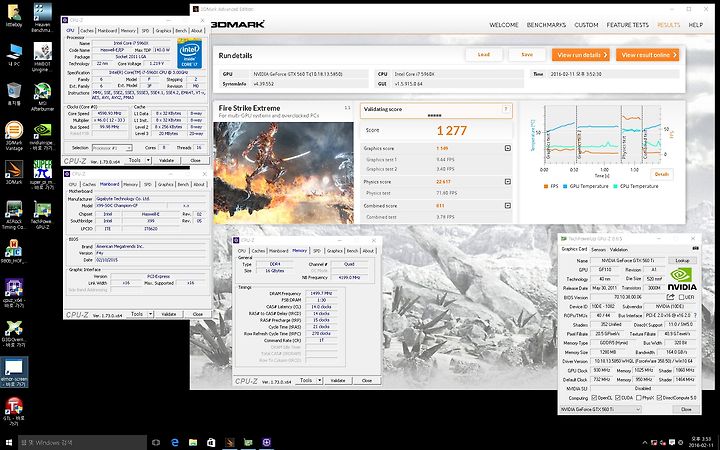Viewport: 720px width, 450px height.
Task: Open the 3DMark desktop shortcut
Action: click(14, 173)
